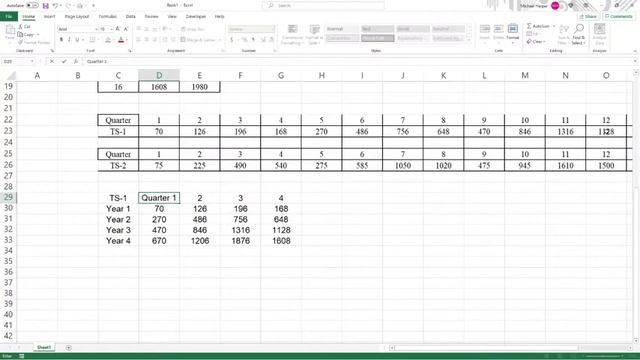Open the Borders icon in Font group
Image resolution: width=640 pixels, height=360 pixels.
click(x=93, y=40)
